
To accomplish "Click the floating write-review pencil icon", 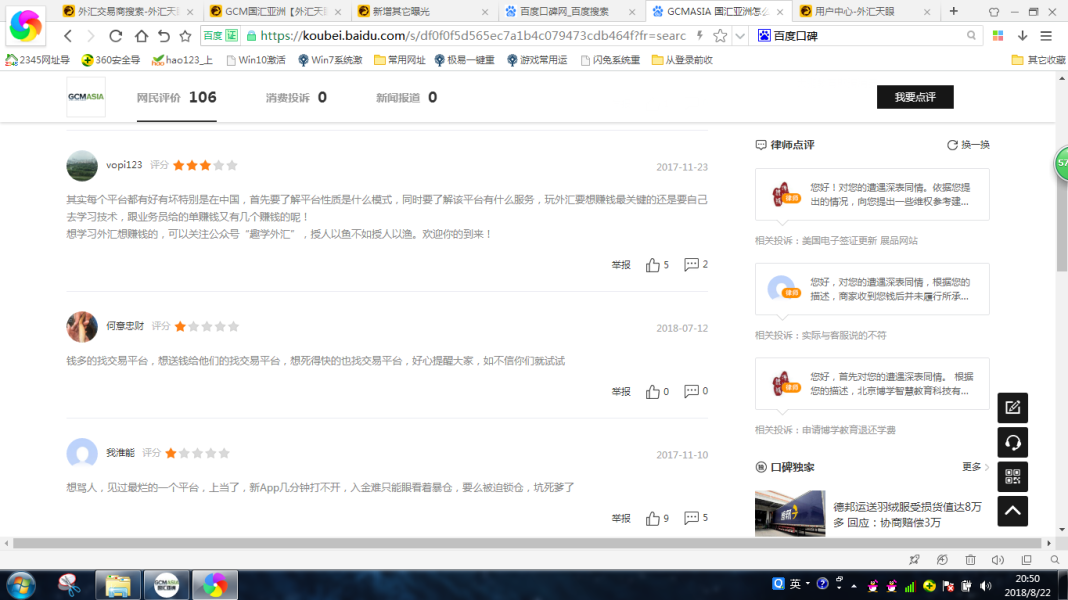I will click(x=1012, y=408).
